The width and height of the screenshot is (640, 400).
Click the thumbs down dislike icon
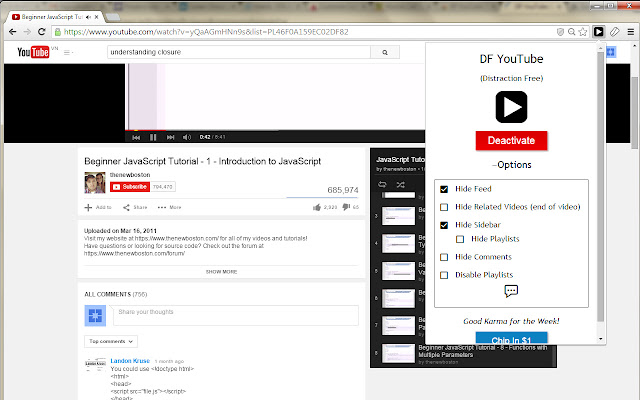(x=347, y=207)
